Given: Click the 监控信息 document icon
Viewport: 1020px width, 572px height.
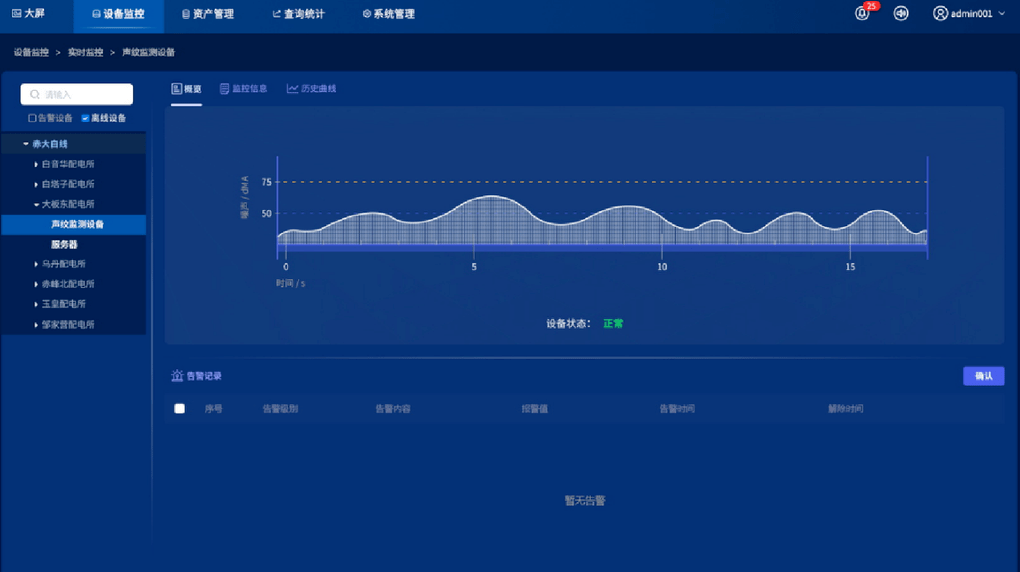Looking at the screenshot, I should (224, 89).
